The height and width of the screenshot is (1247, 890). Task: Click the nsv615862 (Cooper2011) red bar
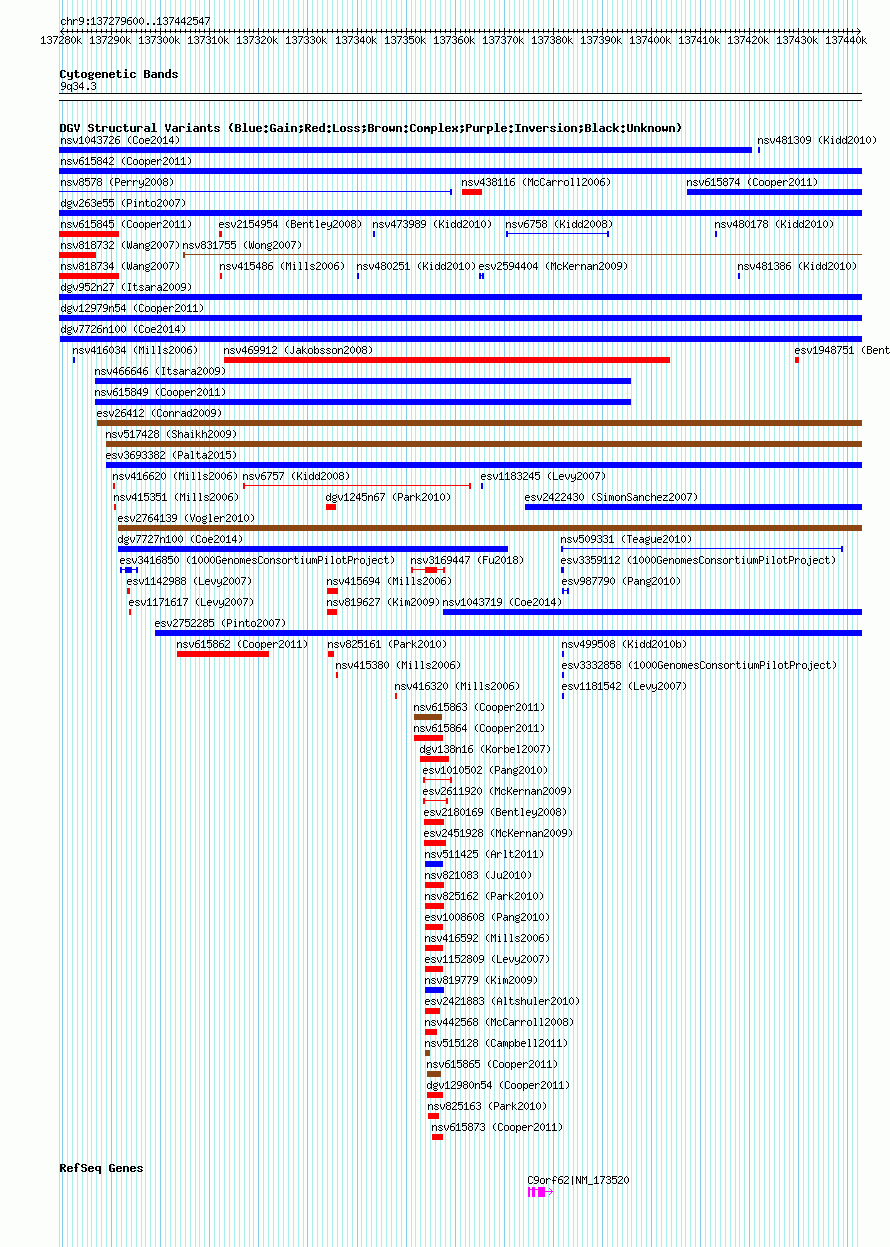click(x=223, y=654)
